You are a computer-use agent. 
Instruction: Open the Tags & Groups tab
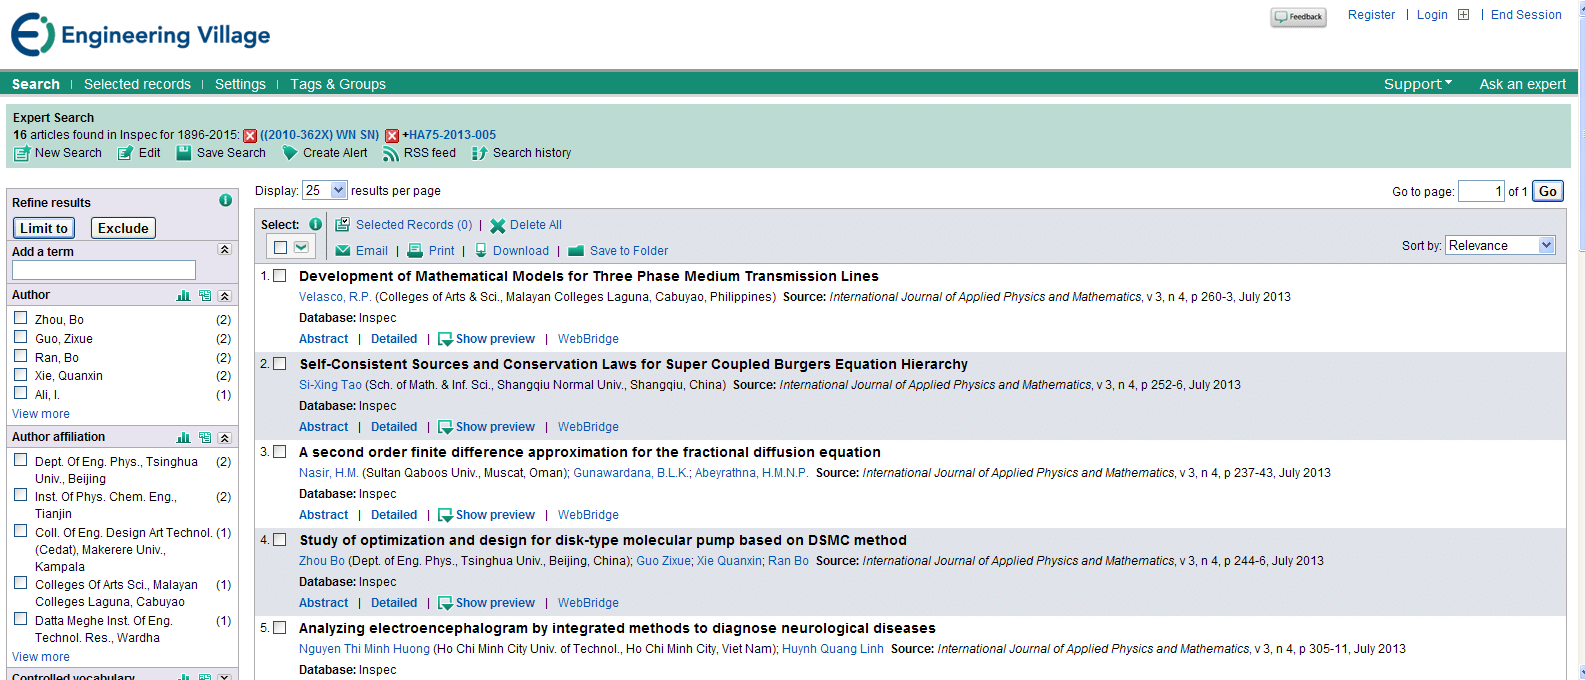(x=338, y=84)
